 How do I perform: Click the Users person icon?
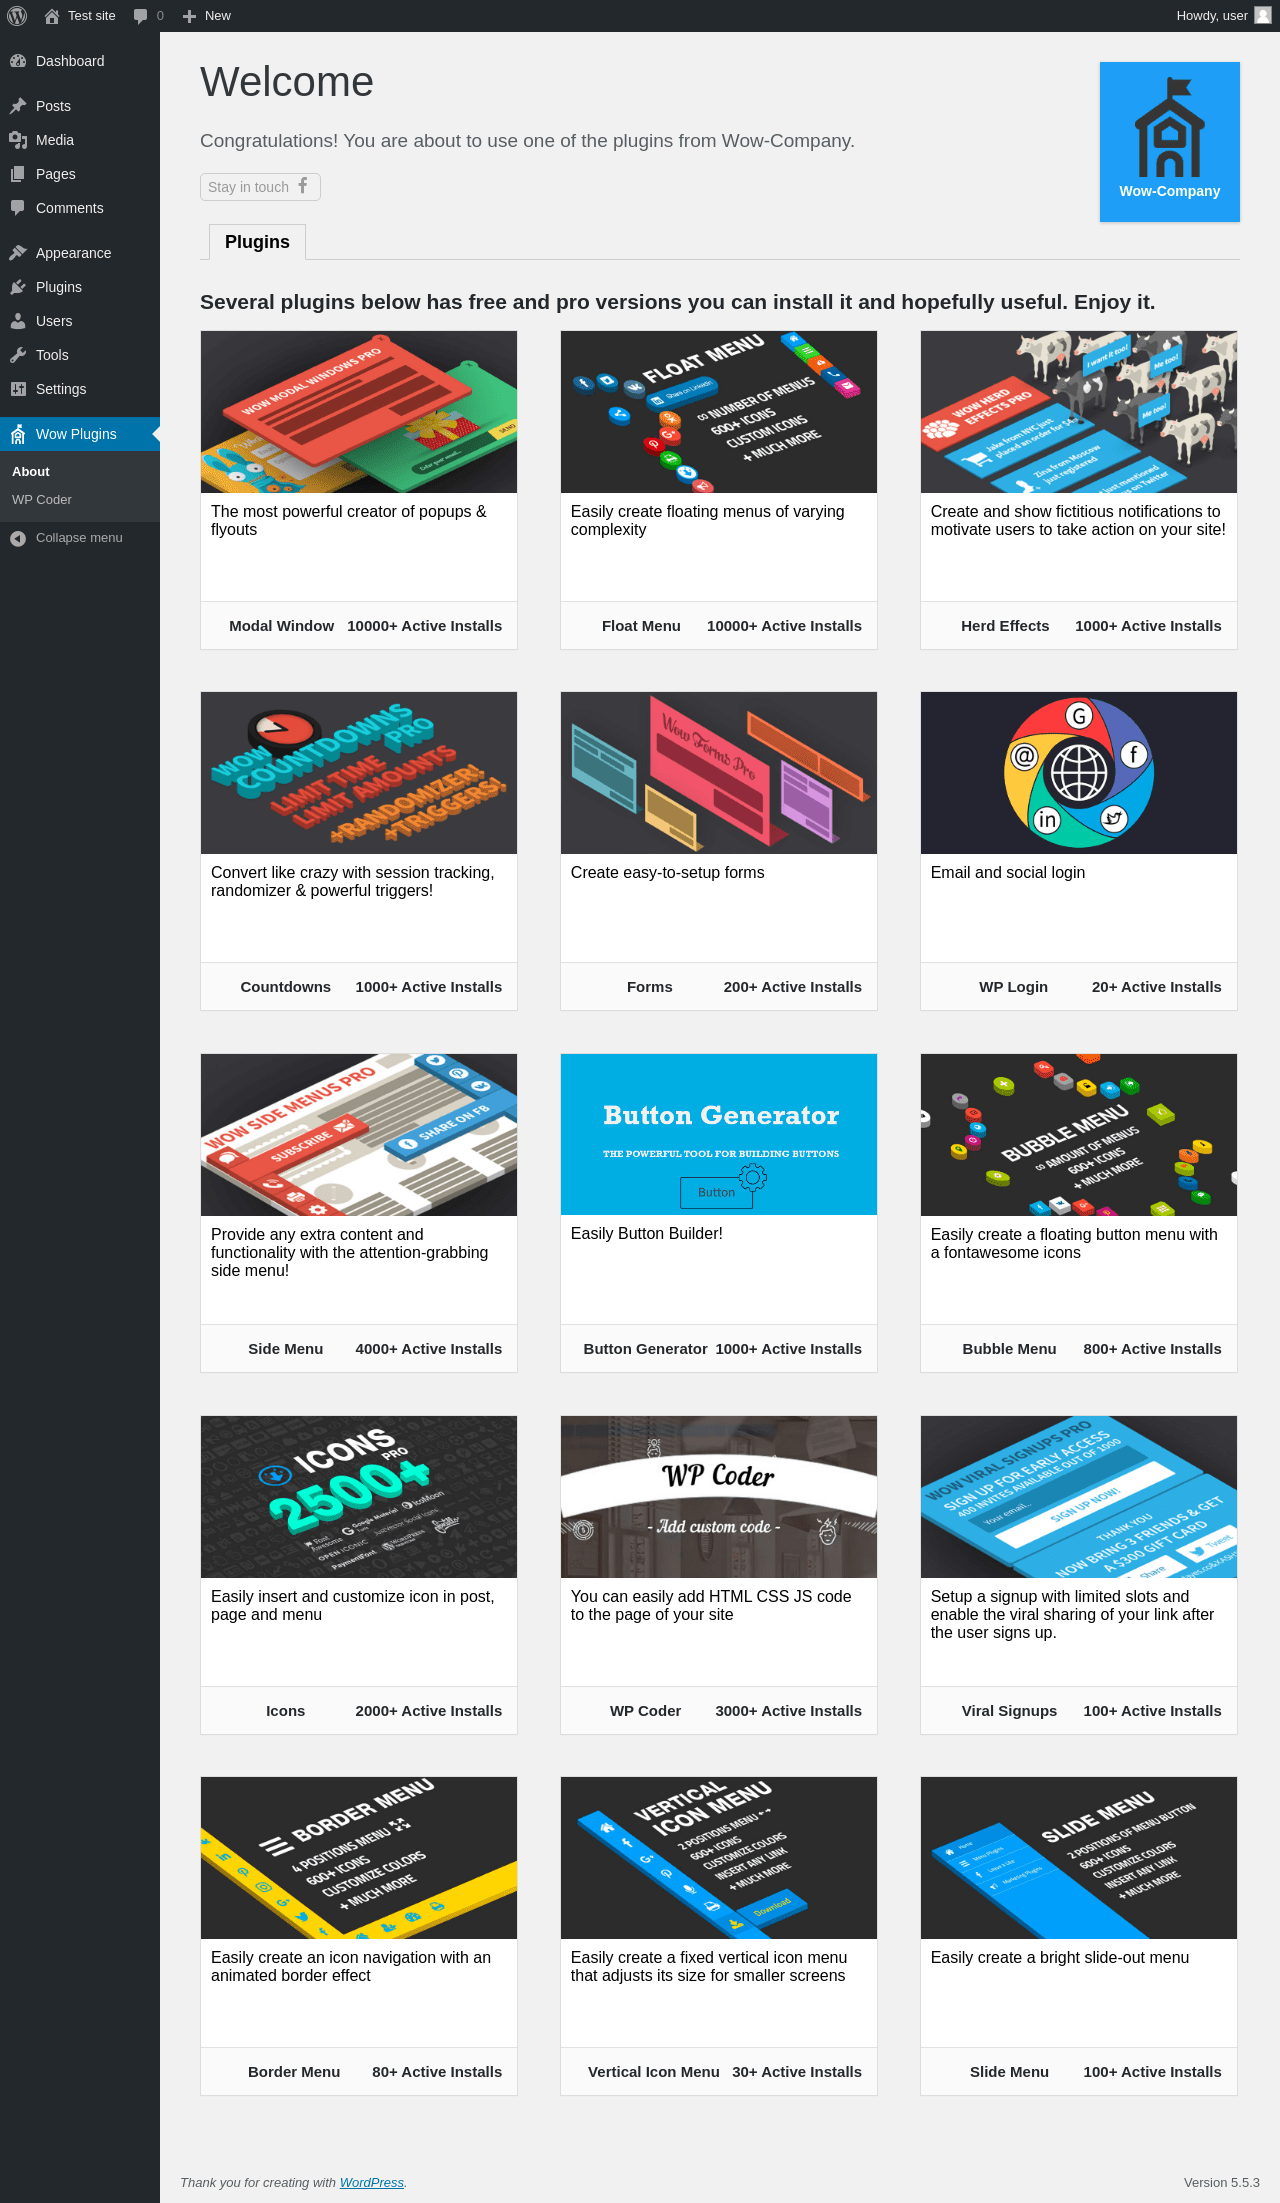click(x=18, y=321)
